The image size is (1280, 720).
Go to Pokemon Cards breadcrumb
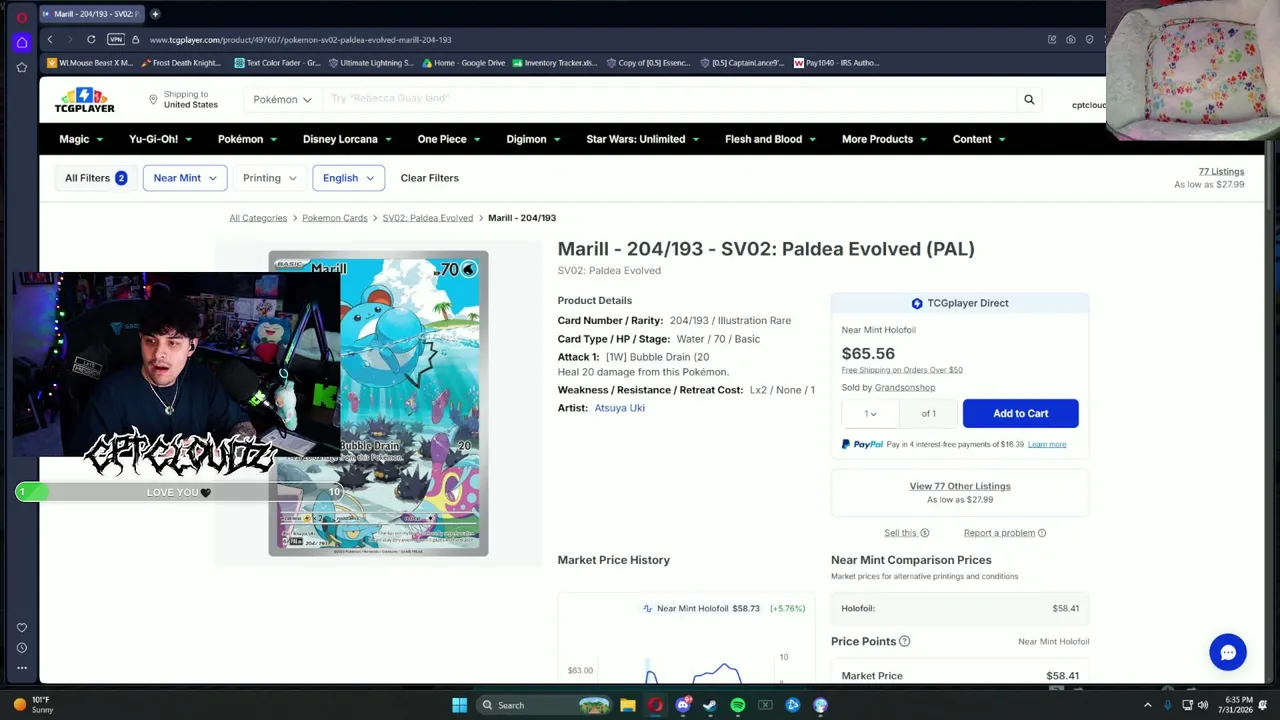(x=335, y=218)
